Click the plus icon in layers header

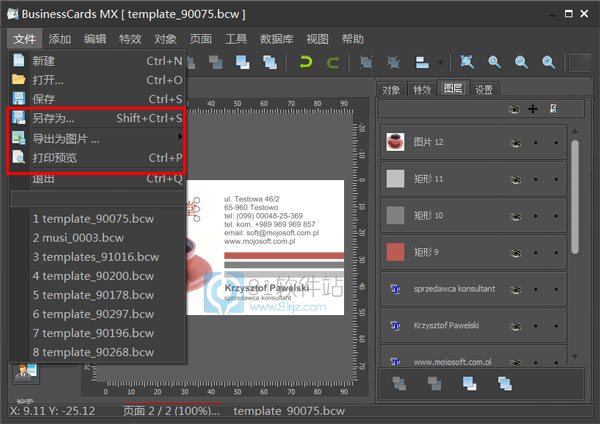pos(532,108)
